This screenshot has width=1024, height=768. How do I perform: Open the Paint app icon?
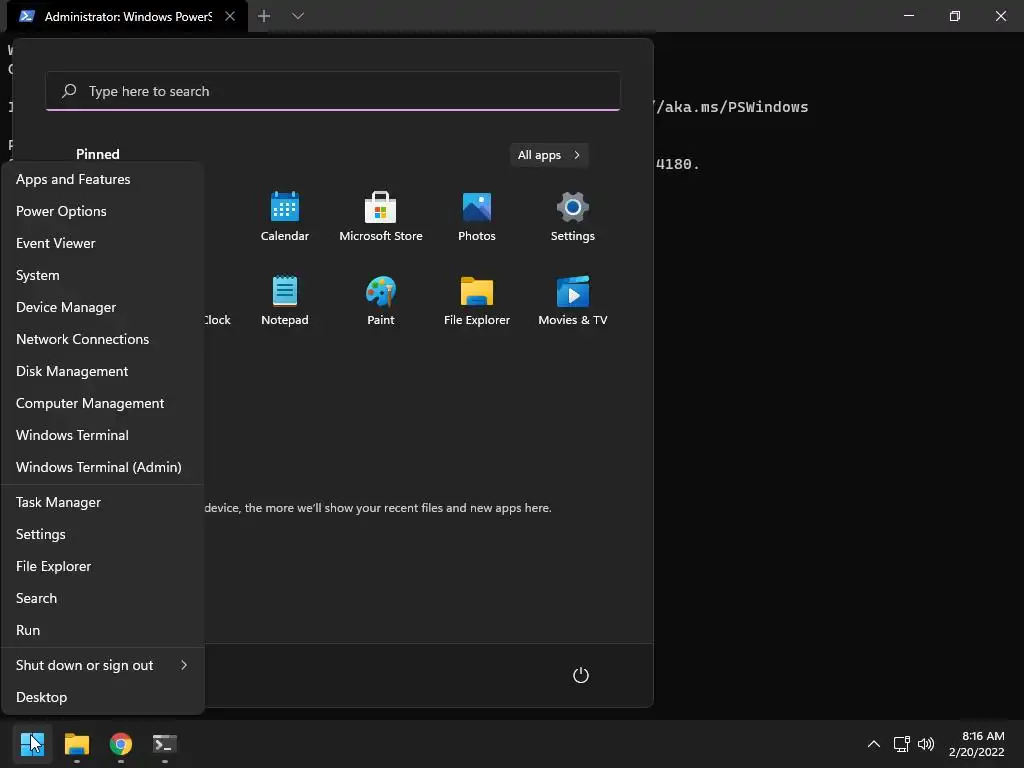pos(381,300)
